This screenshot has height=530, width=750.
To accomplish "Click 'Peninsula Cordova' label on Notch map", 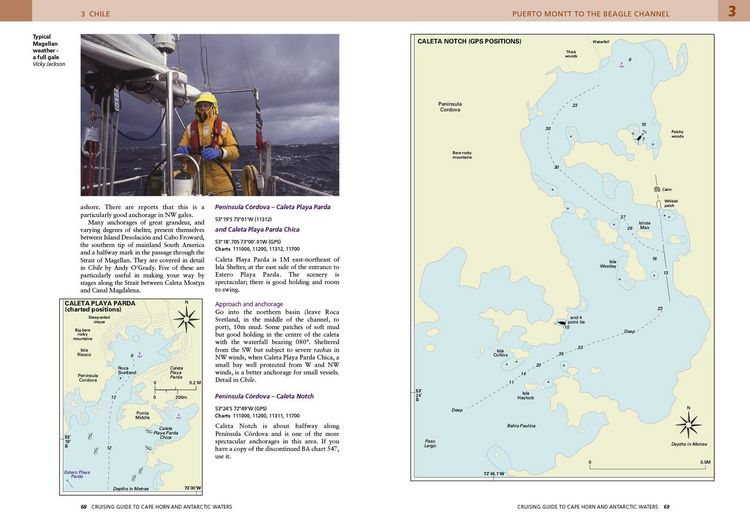I will 450,107.
